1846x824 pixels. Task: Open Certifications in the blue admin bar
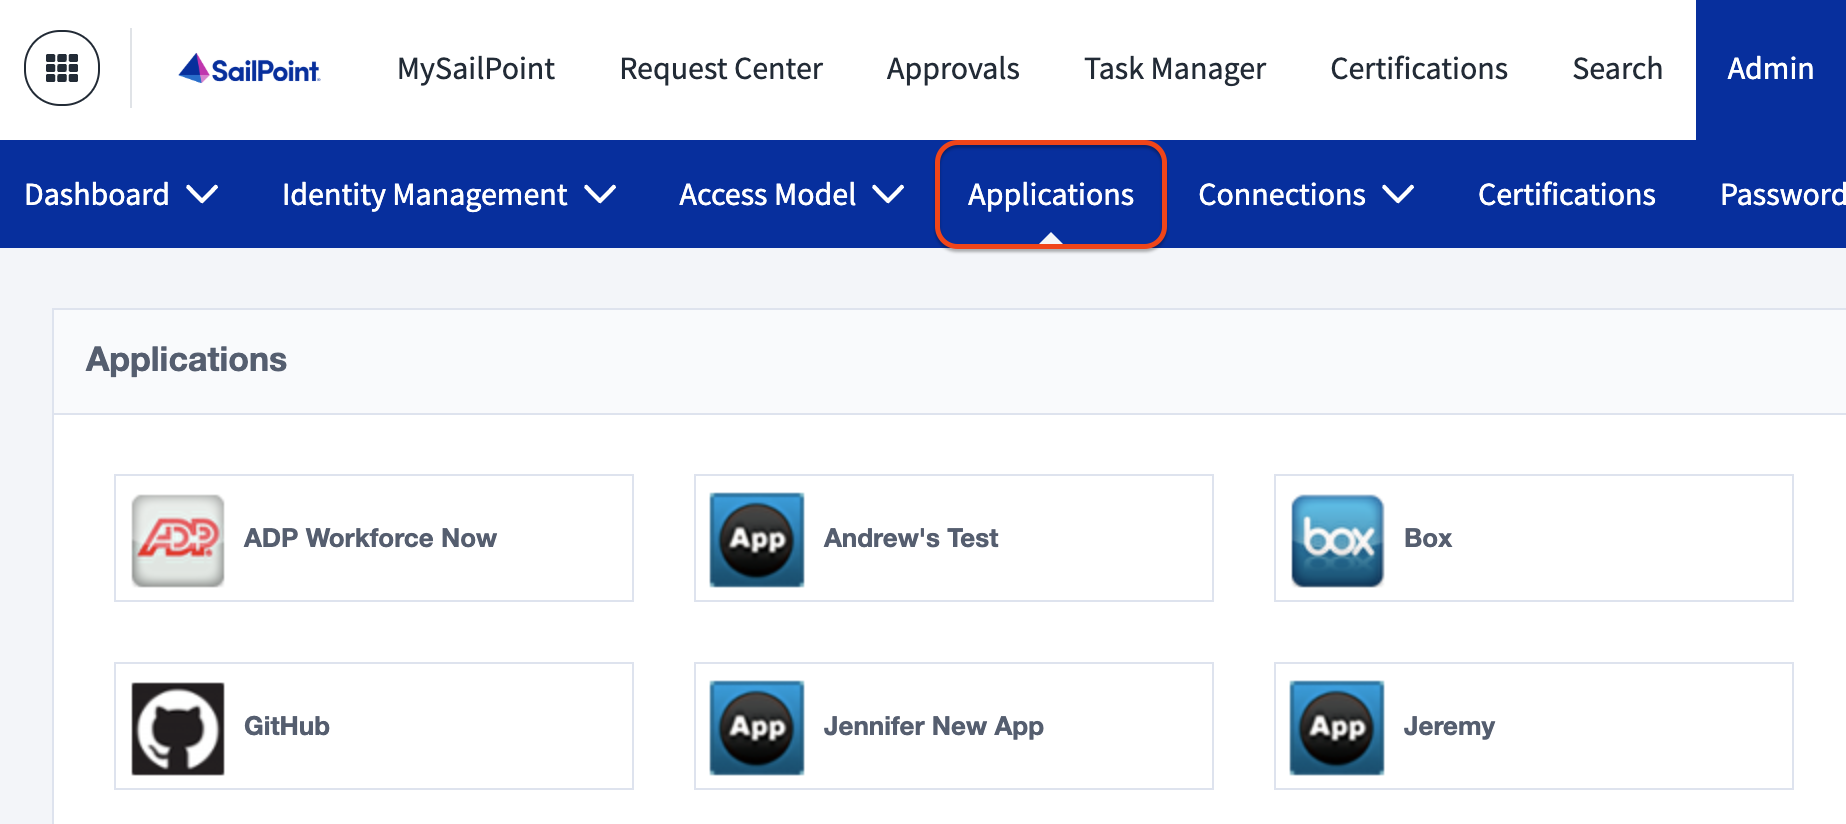point(1566,194)
